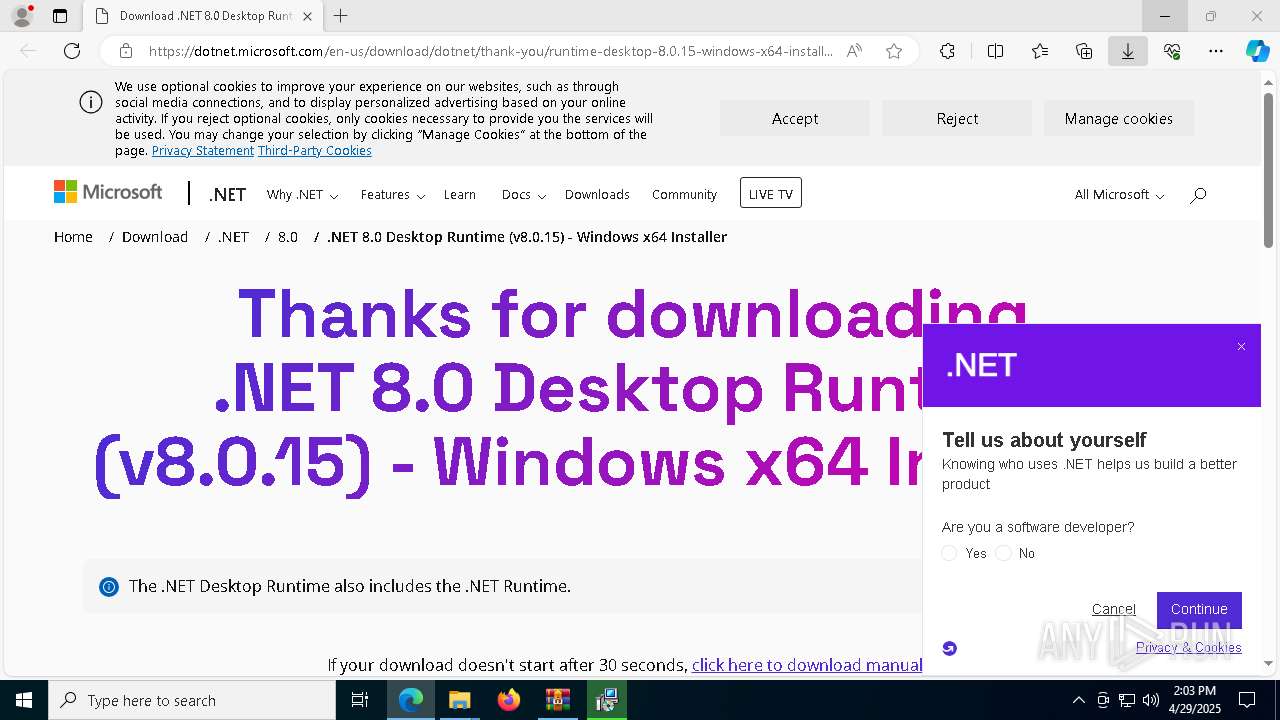Viewport: 1280px width, 720px height.
Task: Close the browser tab
Action: tap(307, 16)
